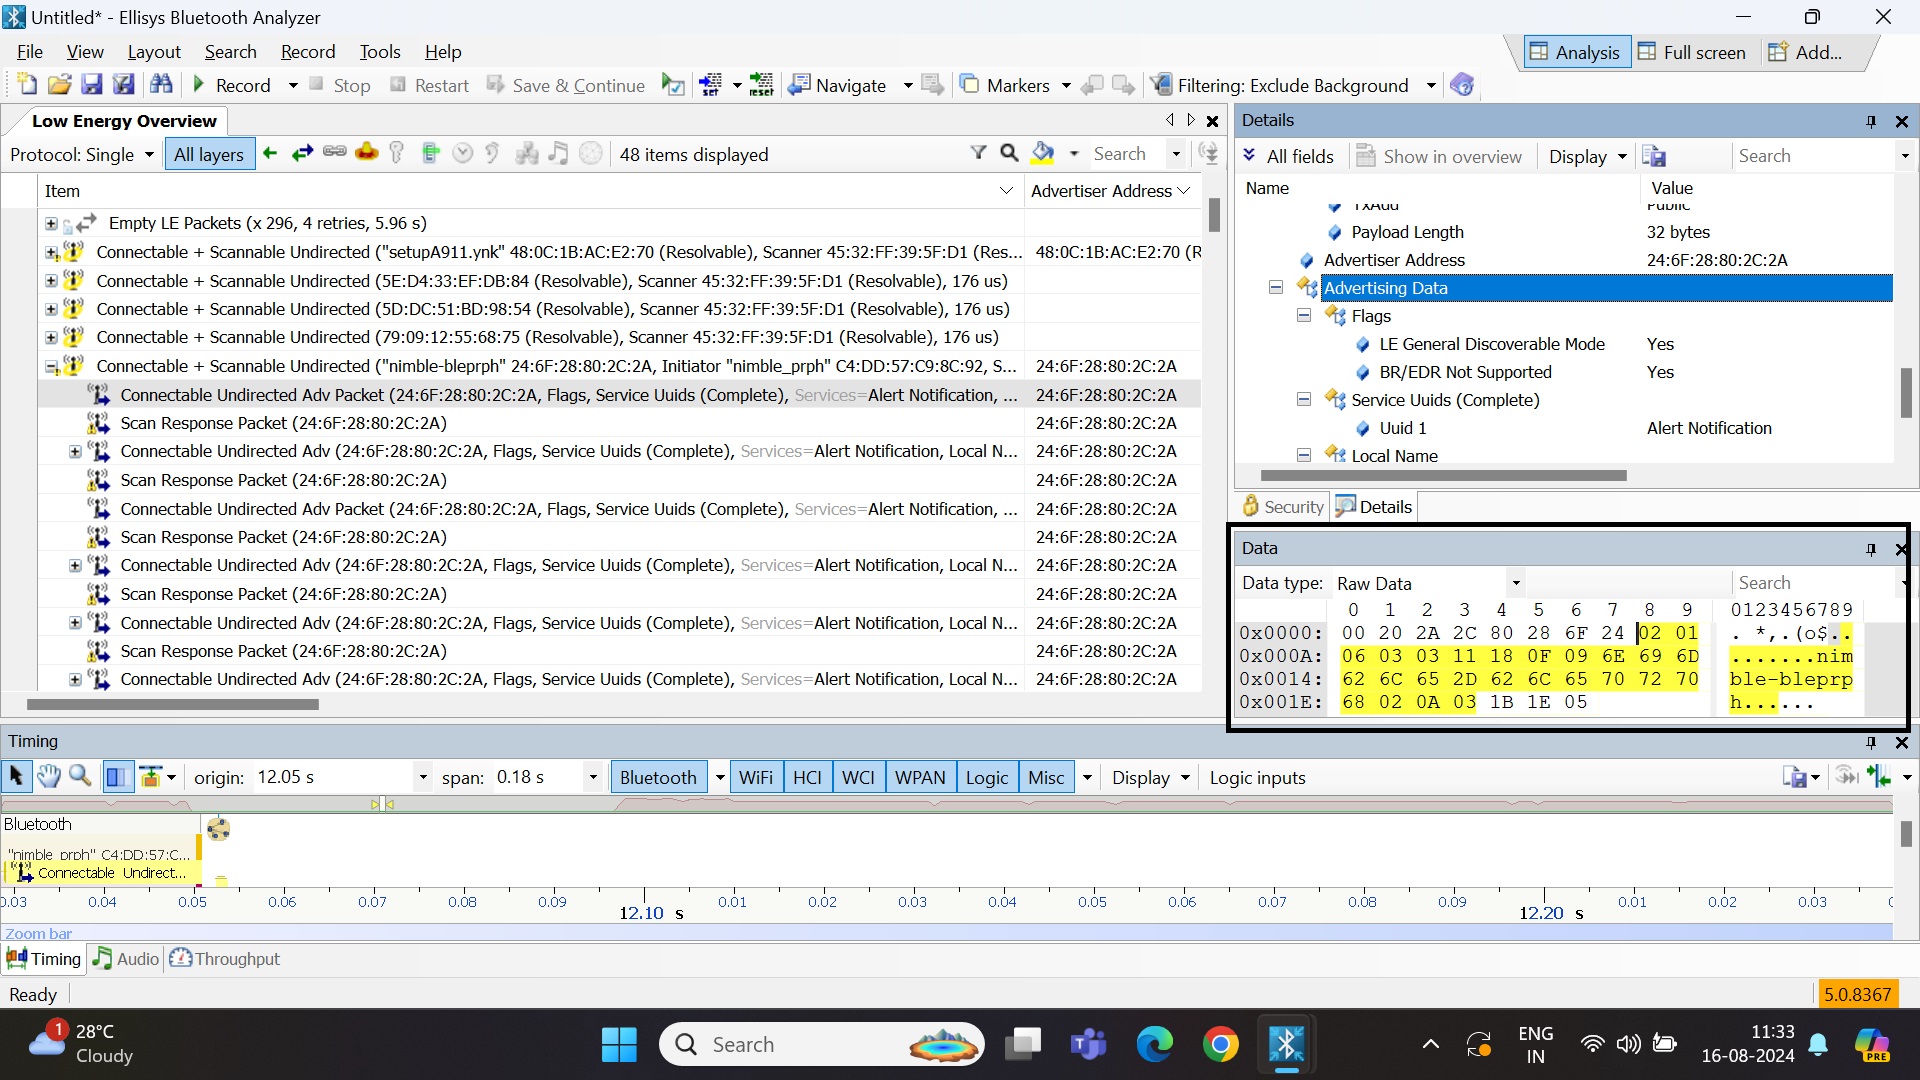Select the zoom magnifier tool in Timing
Screen dimensions: 1920x1080
80,776
